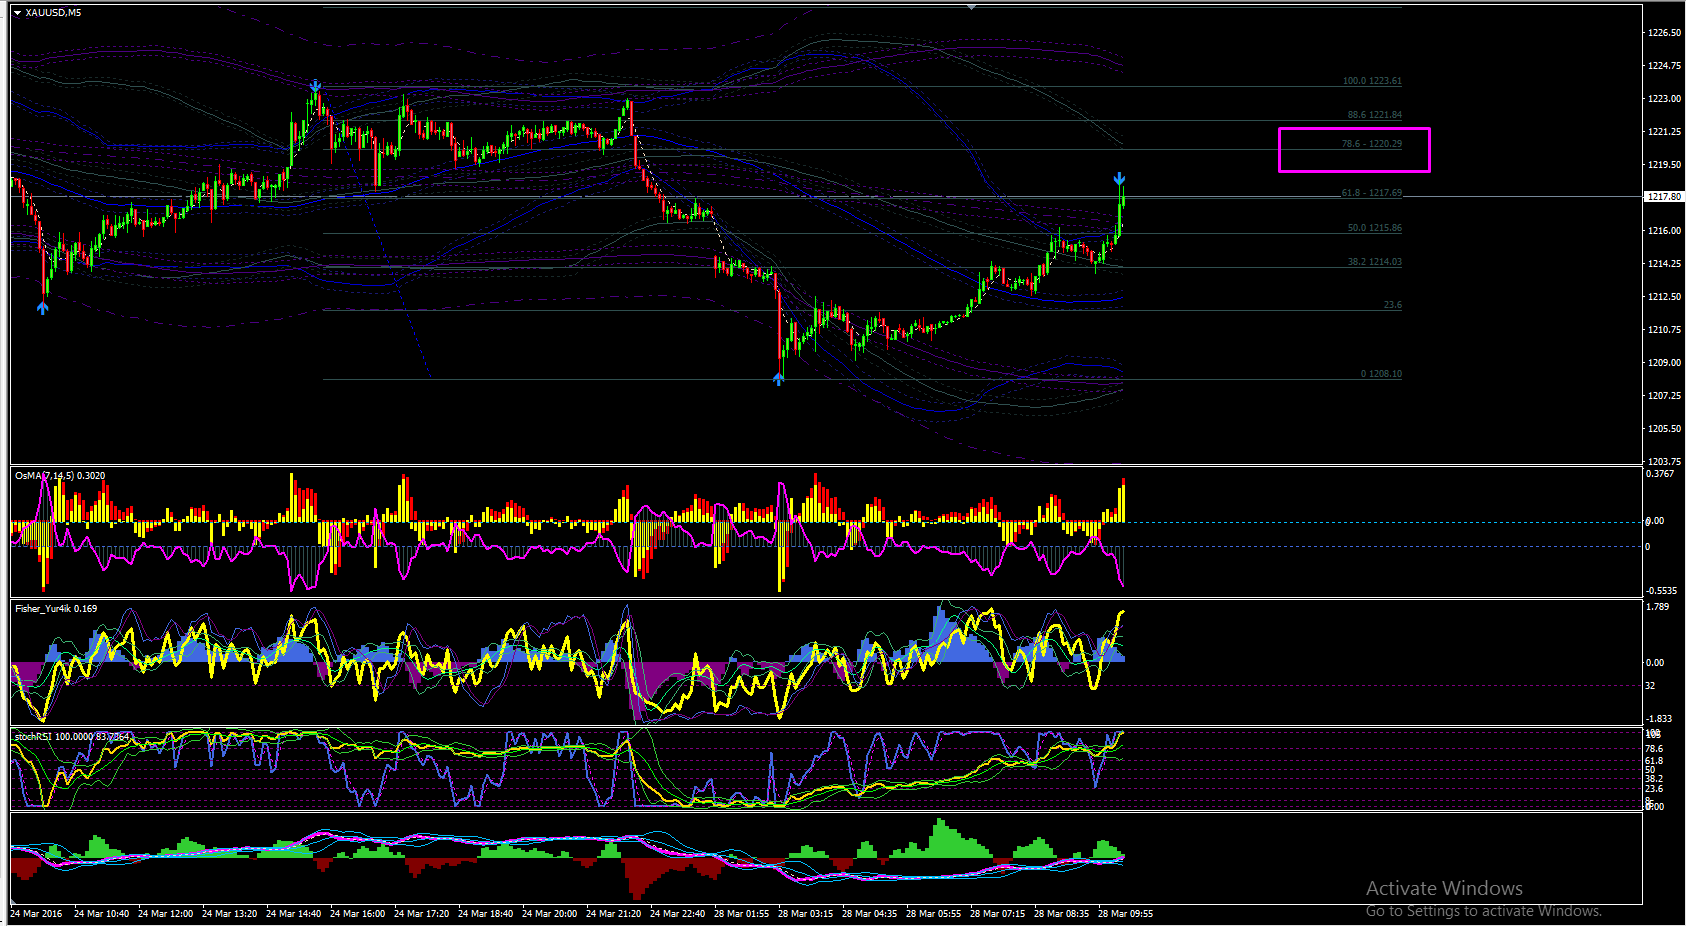Screen dimensions: 1686x926
Task: Select the magenta rectangle object
Action: [1354, 150]
